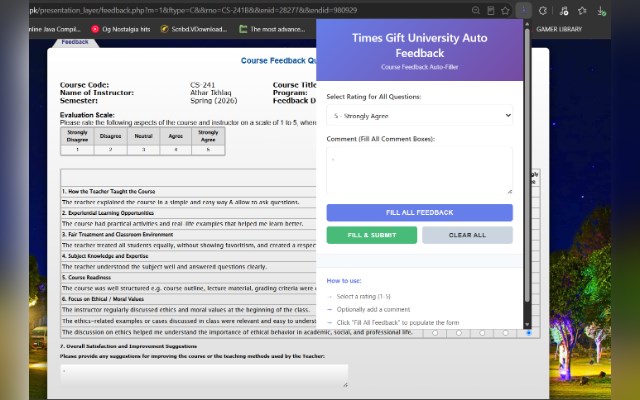Open the favorites list star icon

[x=582, y=11]
